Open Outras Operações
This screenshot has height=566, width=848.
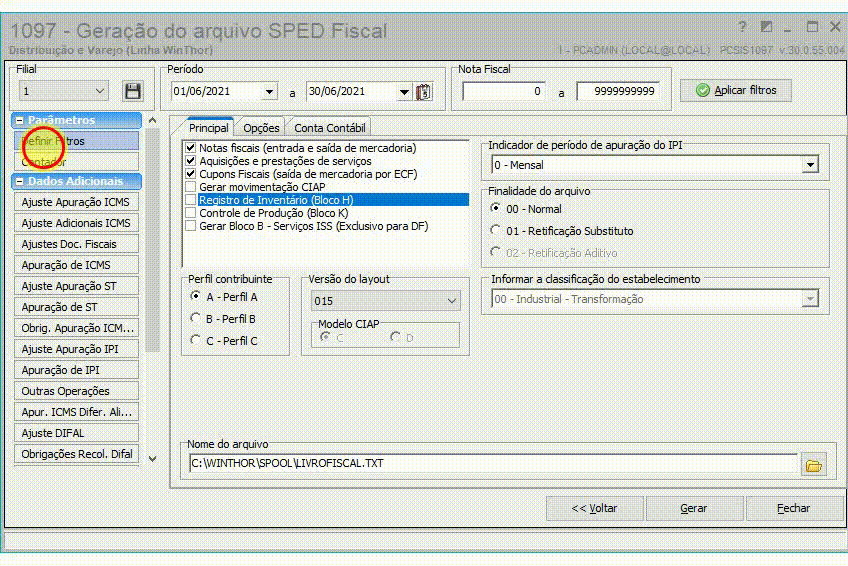tap(76, 391)
